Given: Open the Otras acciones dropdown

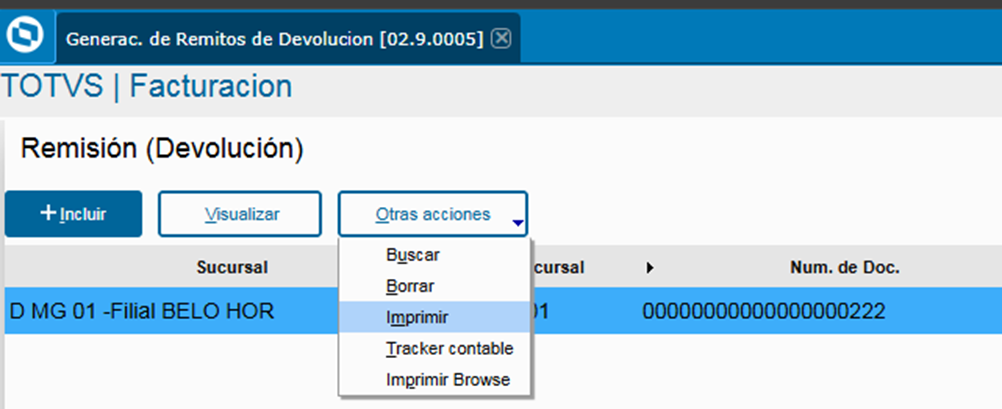Looking at the screenshot, I should click(x=433, y=214).
